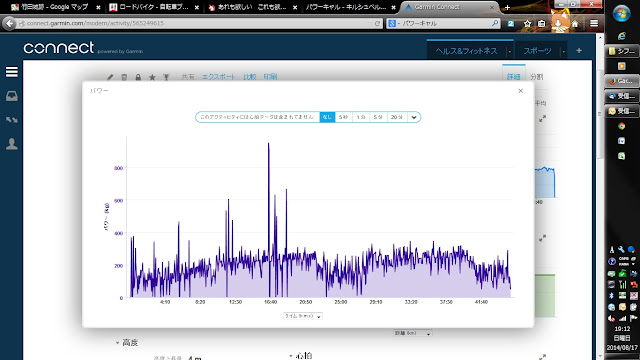Screen dimensions: 640x360
Task: Switch to the スポーツ tab
Action: pyautogui.click(x=537, y=51)
